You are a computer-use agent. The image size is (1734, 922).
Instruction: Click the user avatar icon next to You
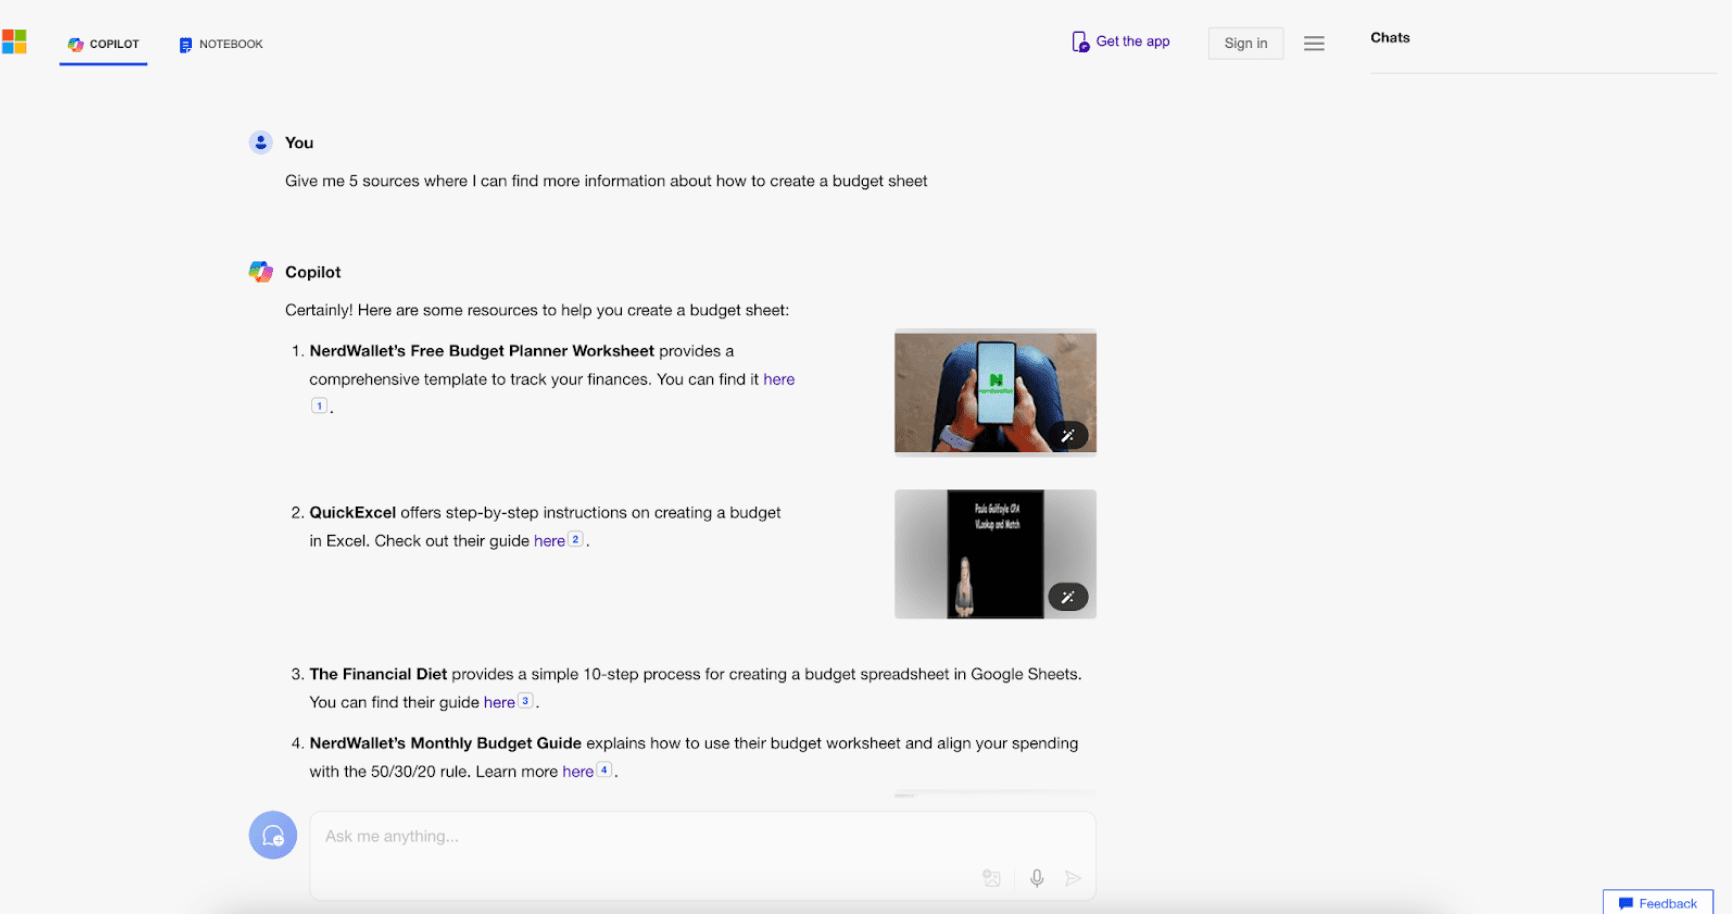(x=261, y=142)
